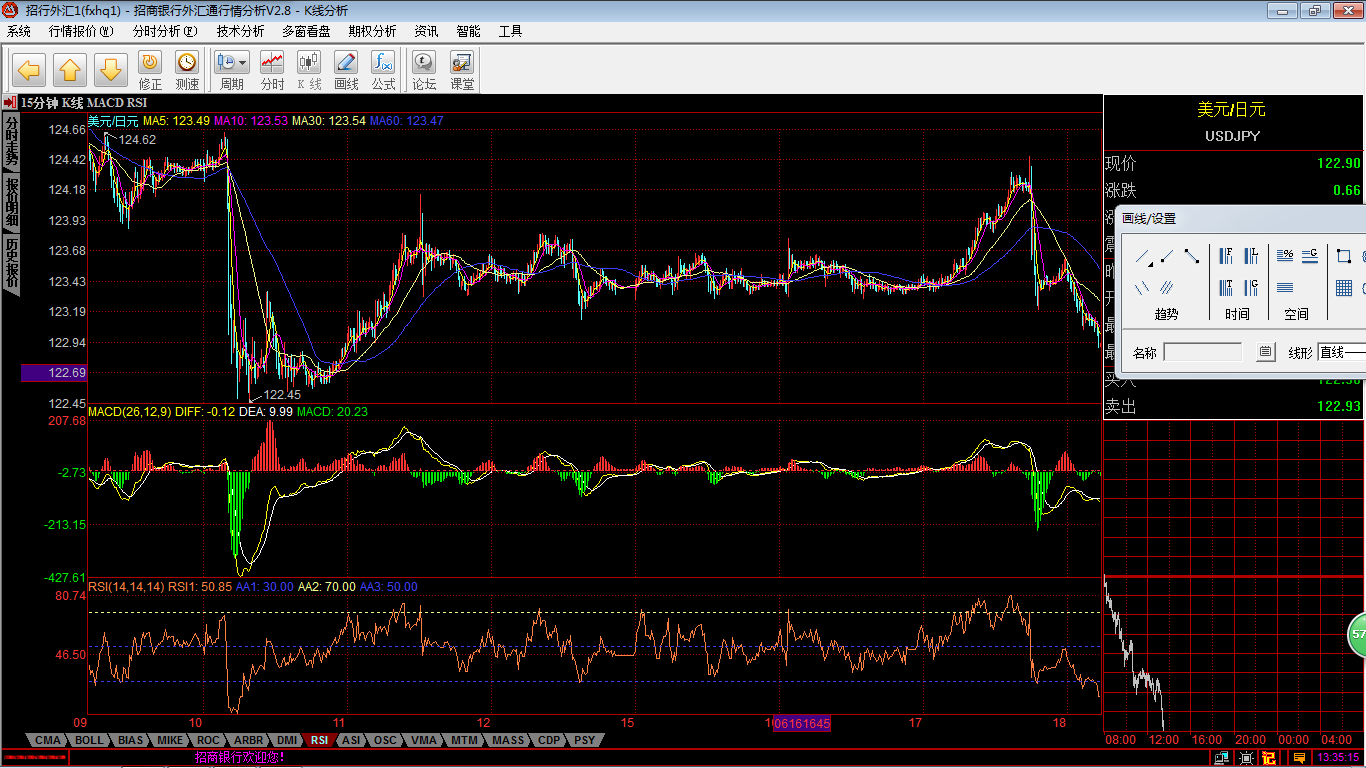Open the 线形 line style dropdown
1366x768 pixels.
[1341, 352]
